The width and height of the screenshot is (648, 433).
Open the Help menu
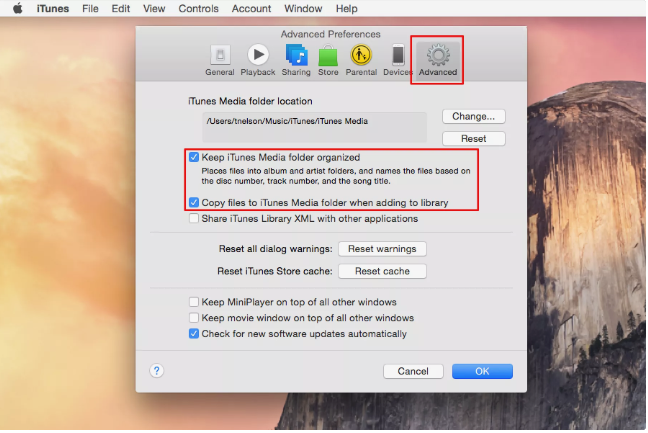(346, 8)
